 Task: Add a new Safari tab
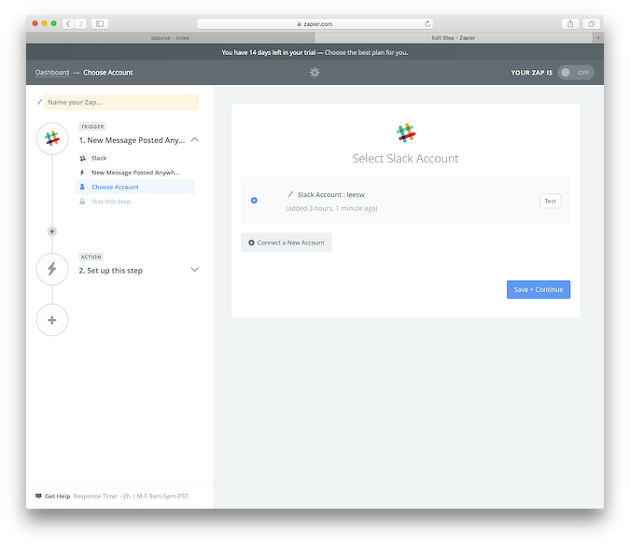[x=598, y=37]
